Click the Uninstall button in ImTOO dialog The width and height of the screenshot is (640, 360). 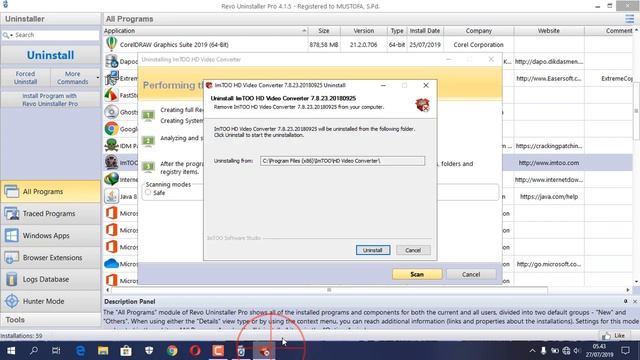point(373,250)
